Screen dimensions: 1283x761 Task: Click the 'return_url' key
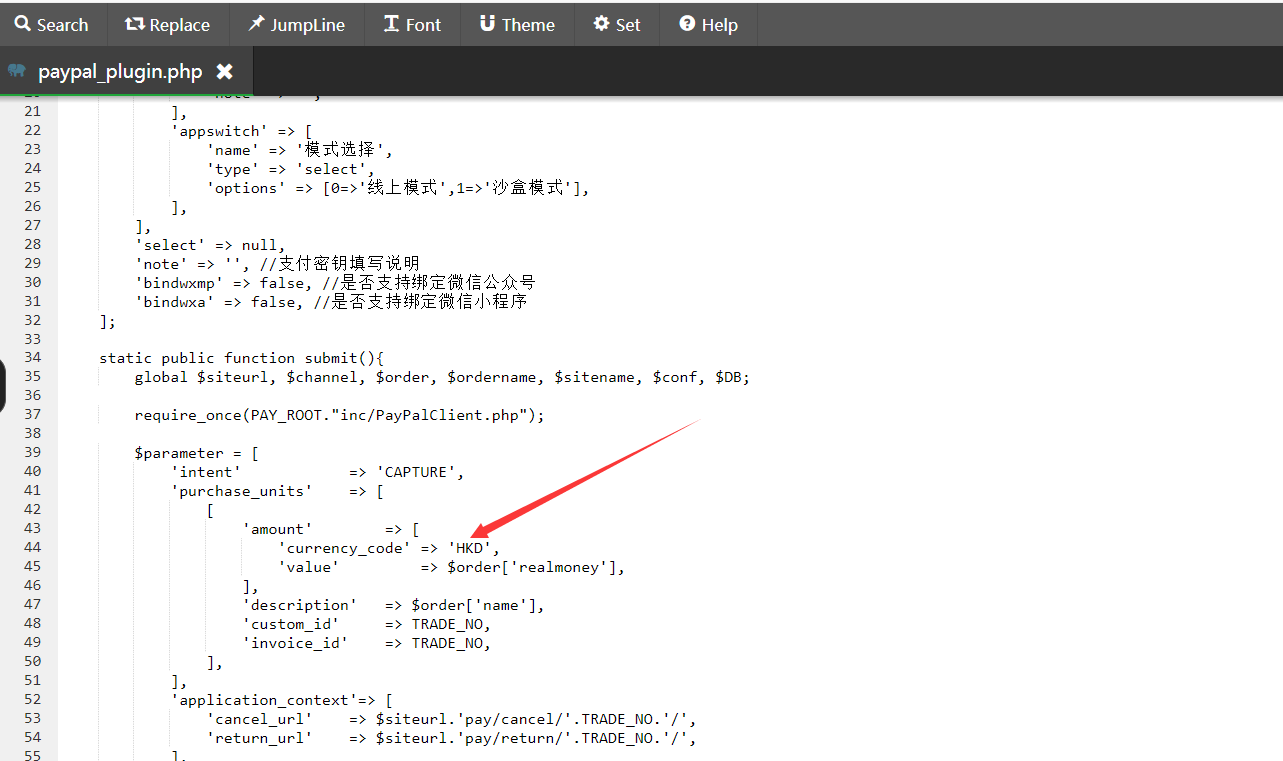coord(260,738)
